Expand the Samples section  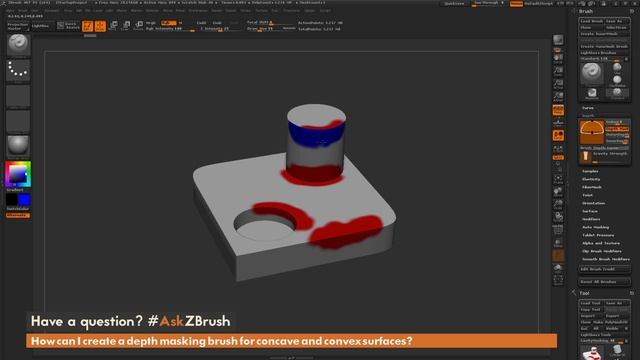coord(590,171)
